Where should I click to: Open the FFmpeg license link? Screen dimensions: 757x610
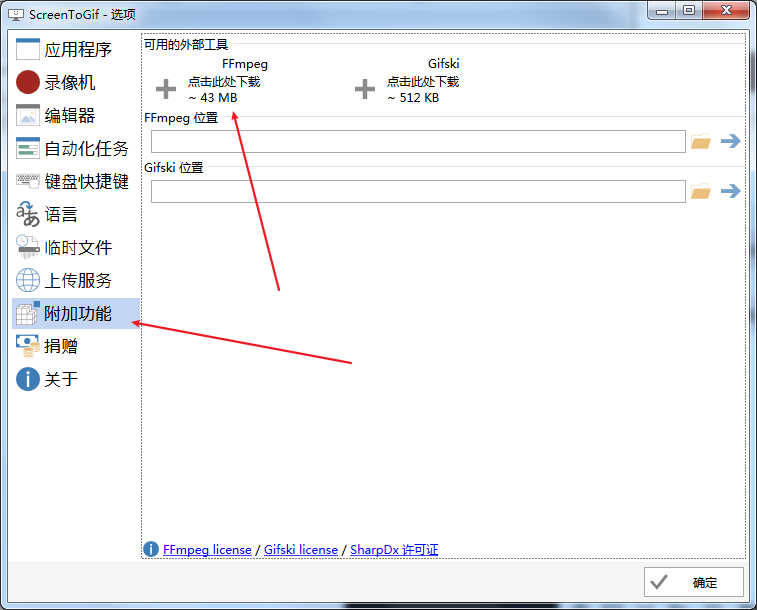[207, 550]
